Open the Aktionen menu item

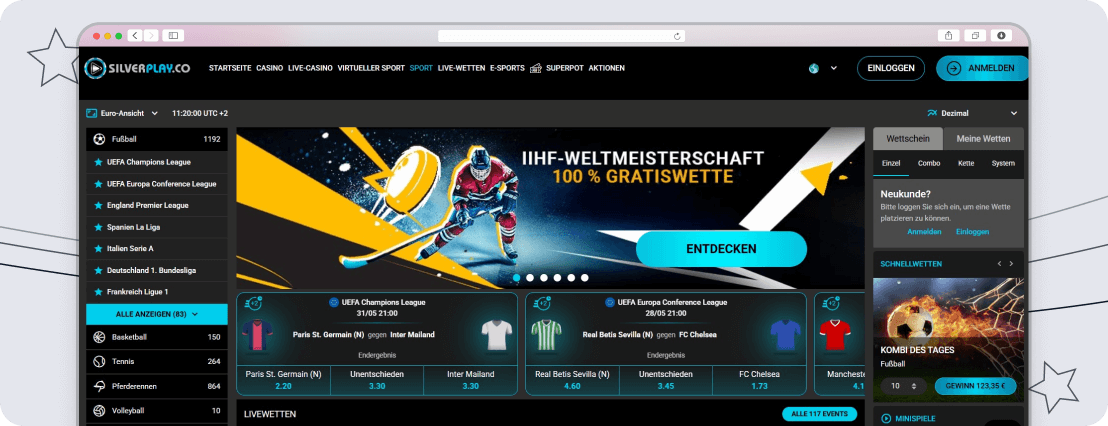point(606,69)
